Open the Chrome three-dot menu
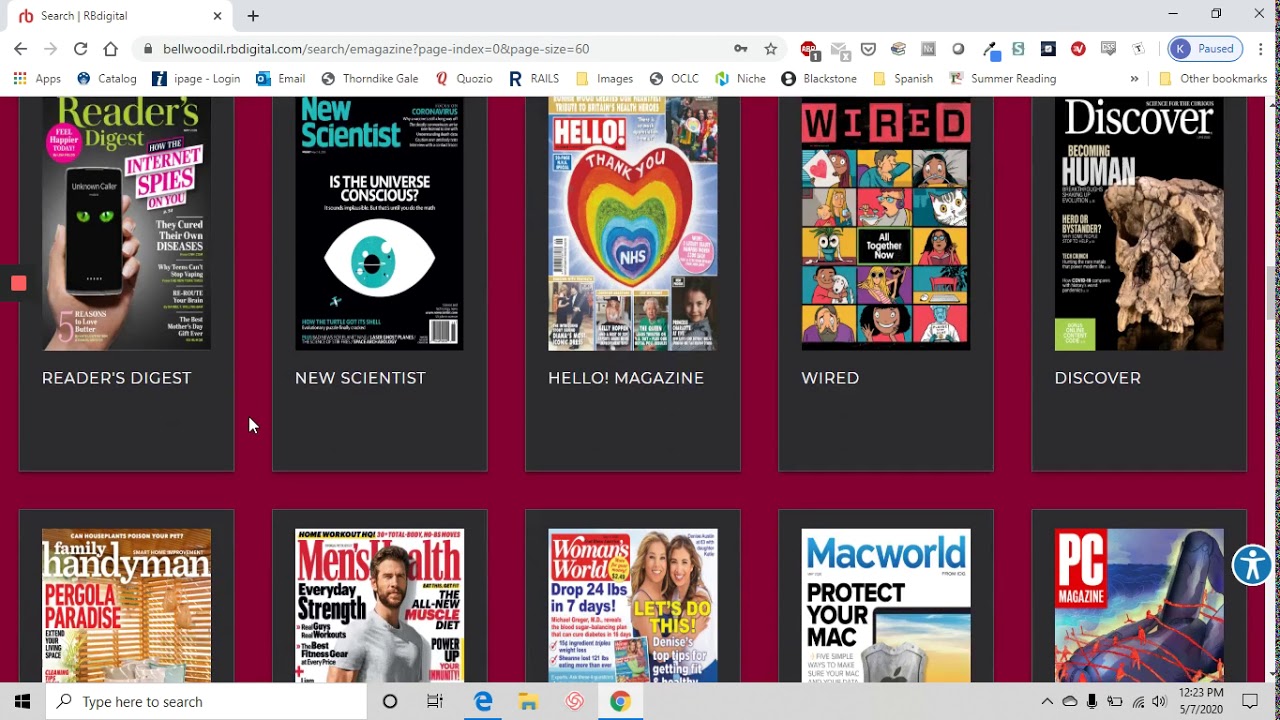Image resolution: width=1280 pixels, height=720 pixels. (1260, 49)
